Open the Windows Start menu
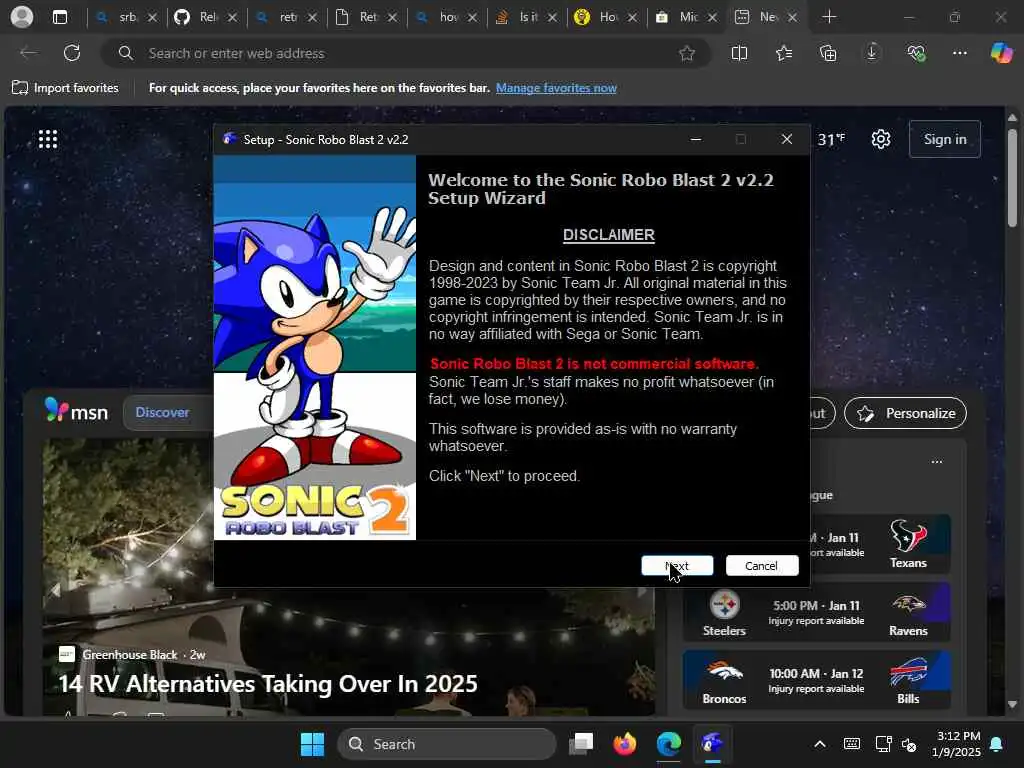 [312, 744]
